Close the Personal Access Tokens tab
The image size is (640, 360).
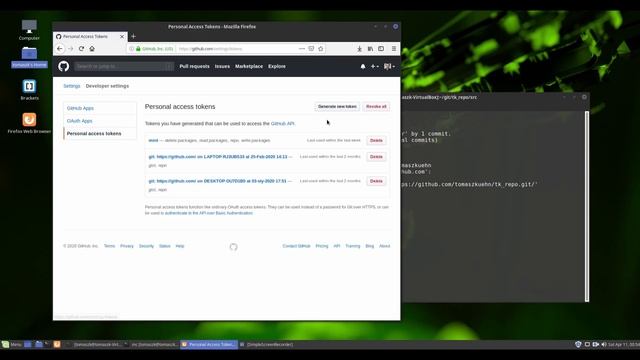tap(122, 36)
